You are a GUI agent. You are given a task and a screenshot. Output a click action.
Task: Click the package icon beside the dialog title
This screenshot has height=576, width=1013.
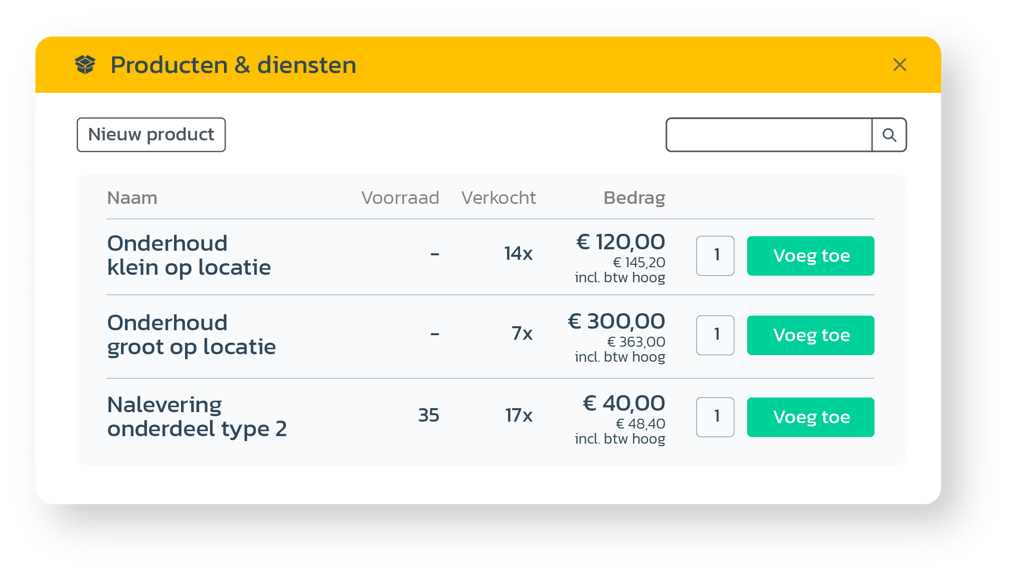coord(85,64)
